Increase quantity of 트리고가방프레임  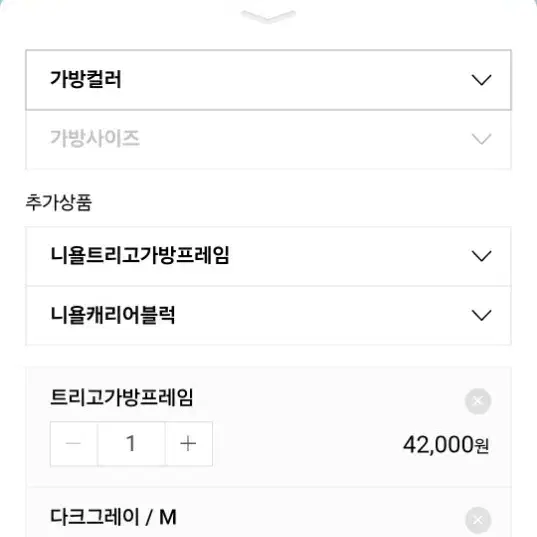[188, 444]
